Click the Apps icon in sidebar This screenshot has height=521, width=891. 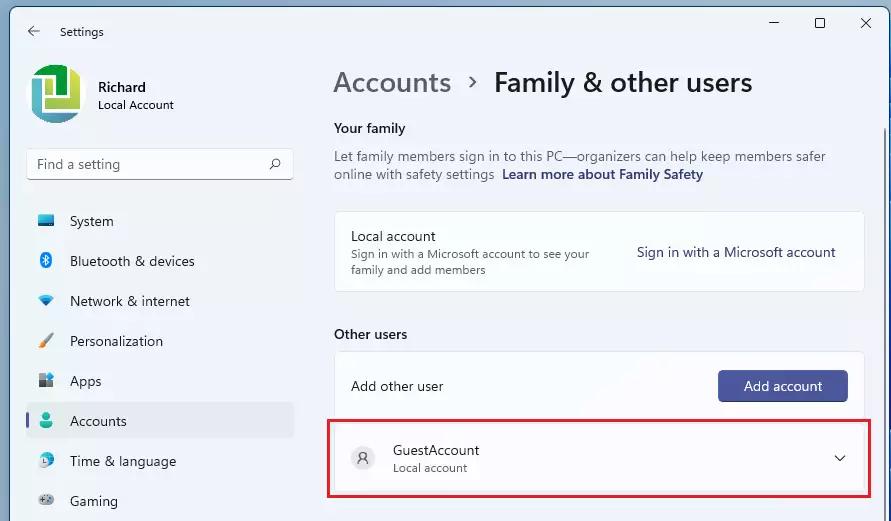[x=46, y=381]
